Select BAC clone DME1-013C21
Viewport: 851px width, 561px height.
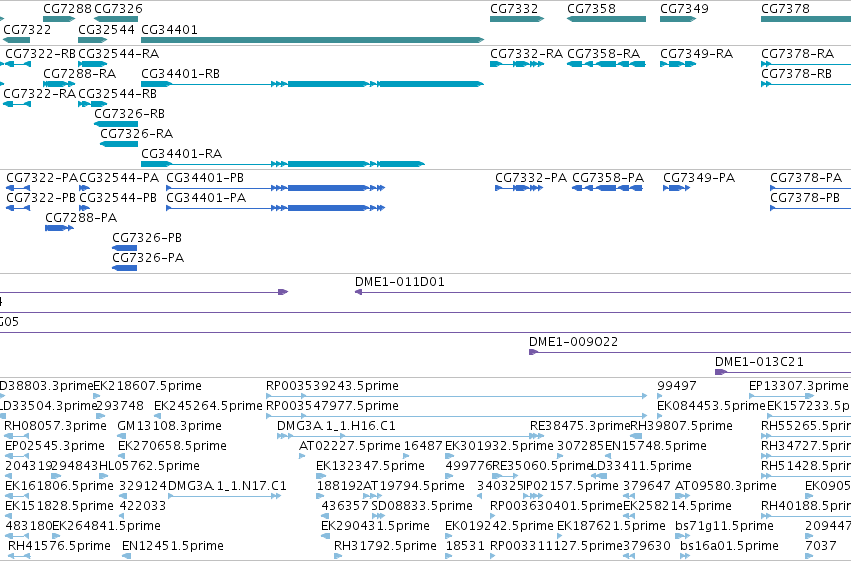point(759,362)
